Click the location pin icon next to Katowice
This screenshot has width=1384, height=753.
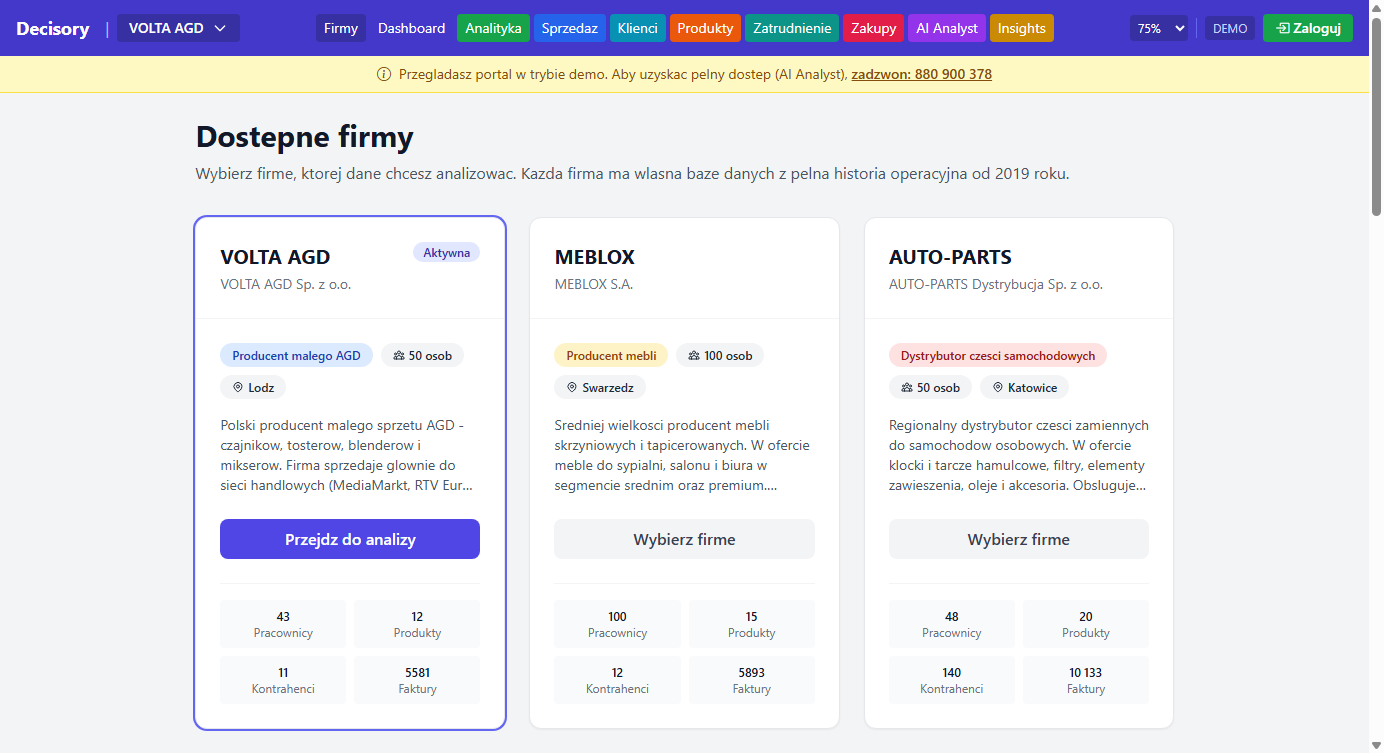pyautogui.click(x=997, y=387)
